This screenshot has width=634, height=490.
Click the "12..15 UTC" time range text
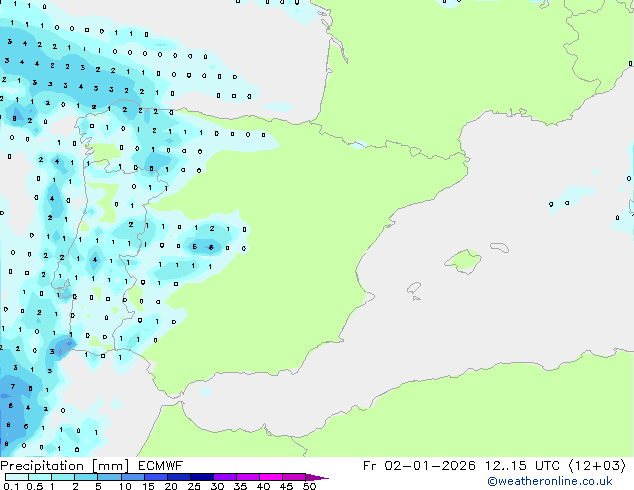coord(522,466)
